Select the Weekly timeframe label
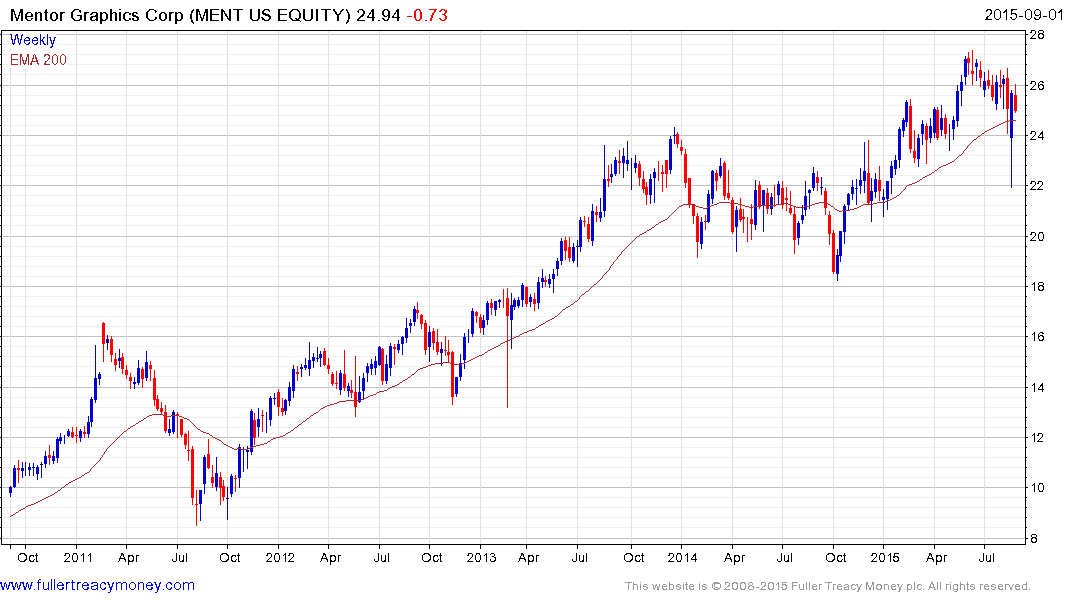 coord(33,40)
